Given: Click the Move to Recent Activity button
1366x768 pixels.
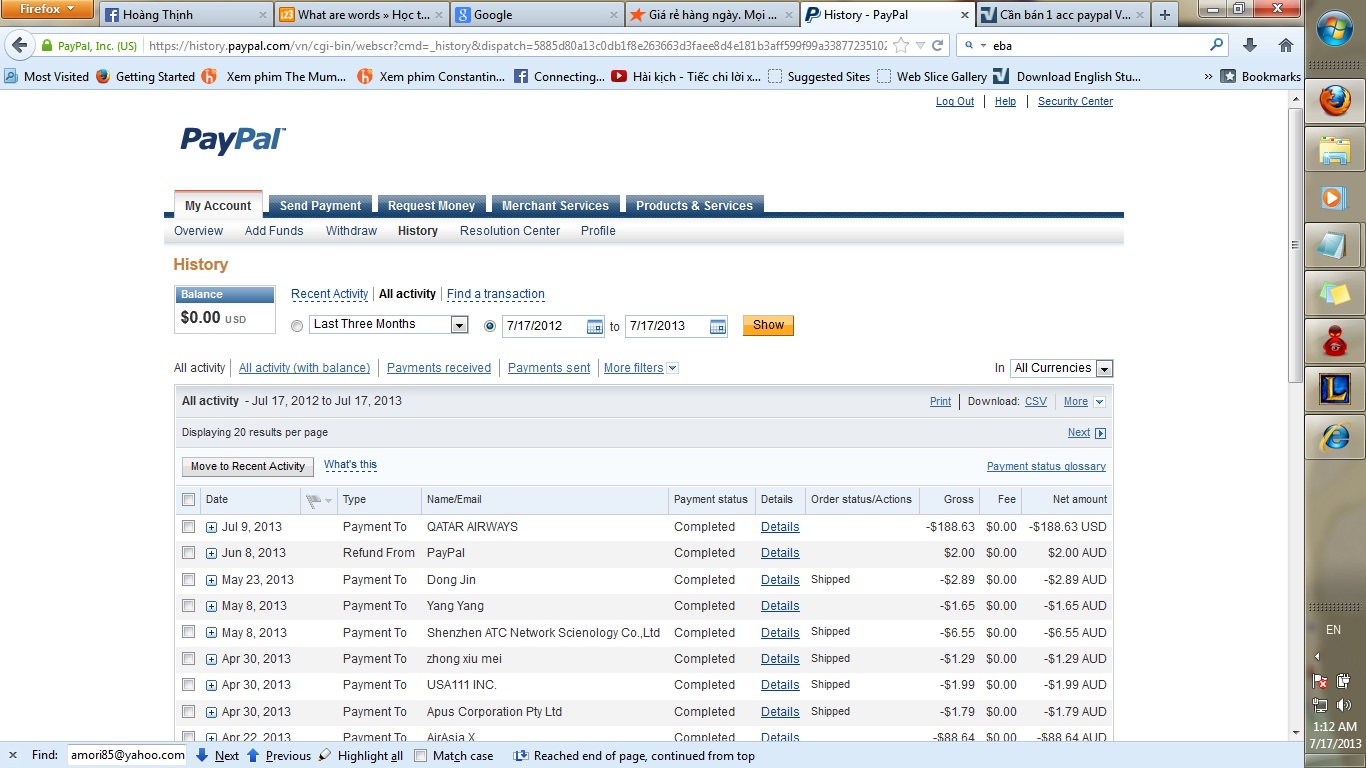Looking at the screenshot, I should tap(248, 467).
